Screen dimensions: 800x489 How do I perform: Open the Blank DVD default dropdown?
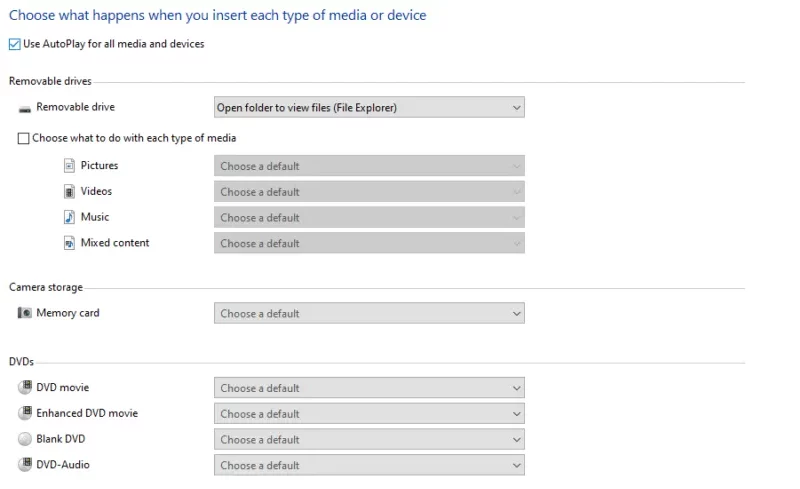[369, 439]
